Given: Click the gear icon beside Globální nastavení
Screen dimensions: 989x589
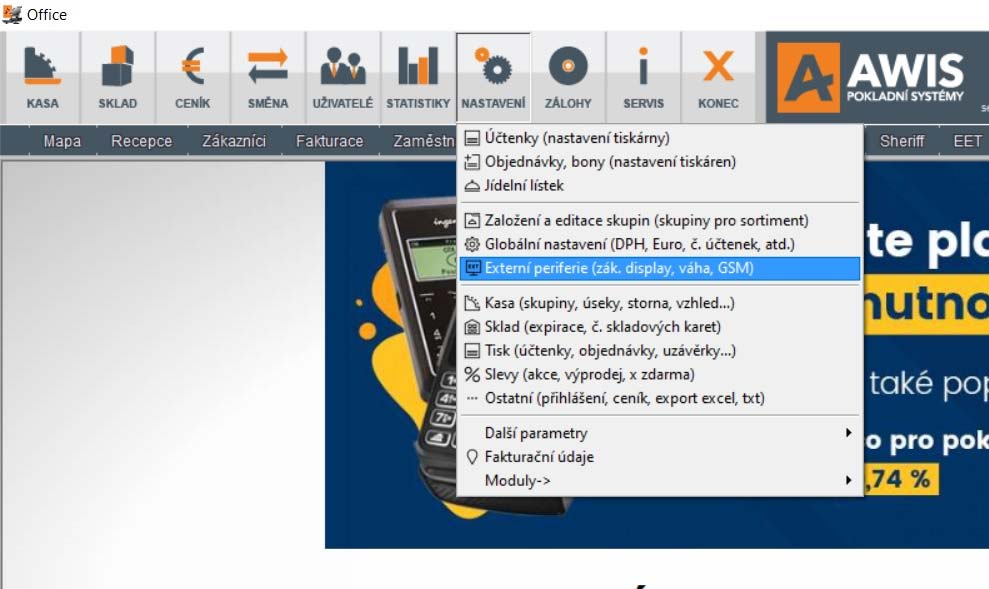Looking at the screenshot, I should [472, 245].
